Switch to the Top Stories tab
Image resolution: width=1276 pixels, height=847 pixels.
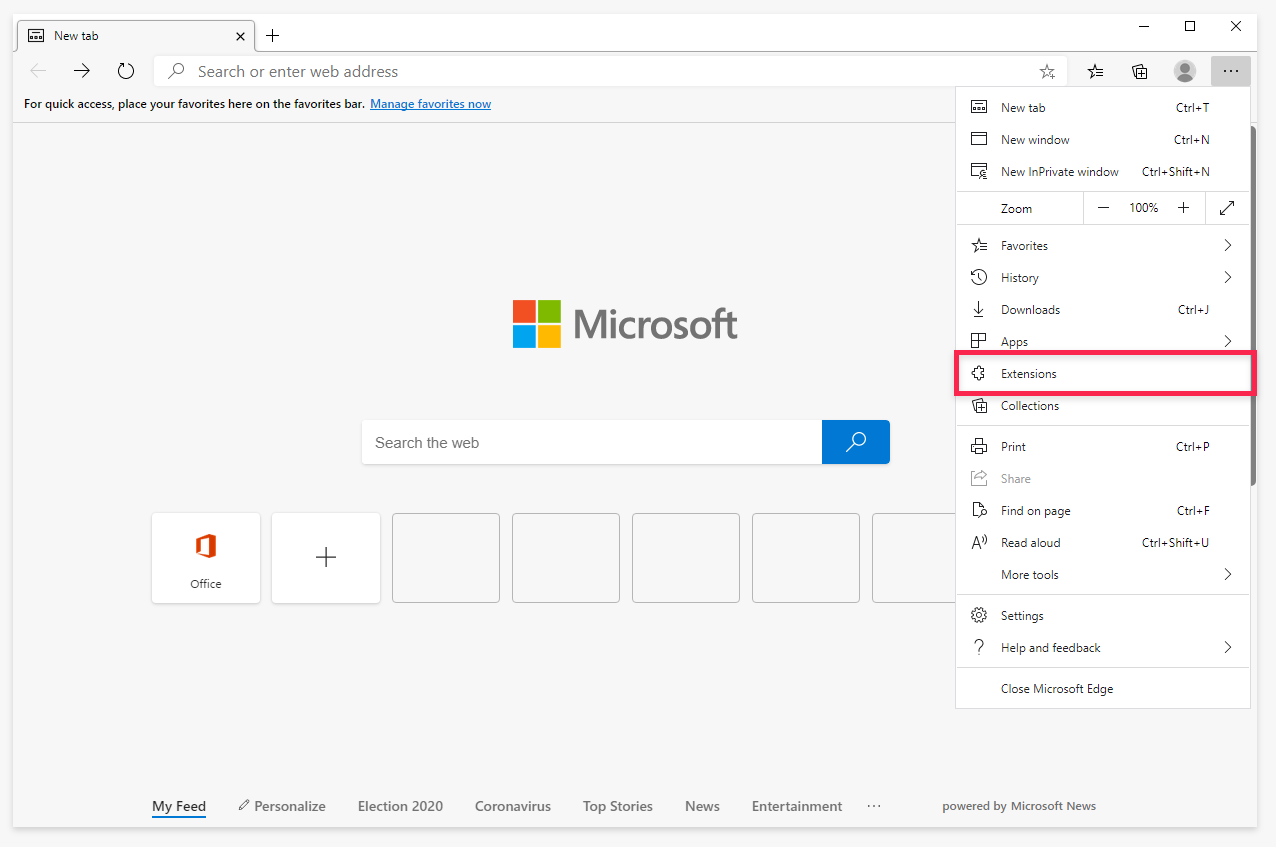coord(618,806)
